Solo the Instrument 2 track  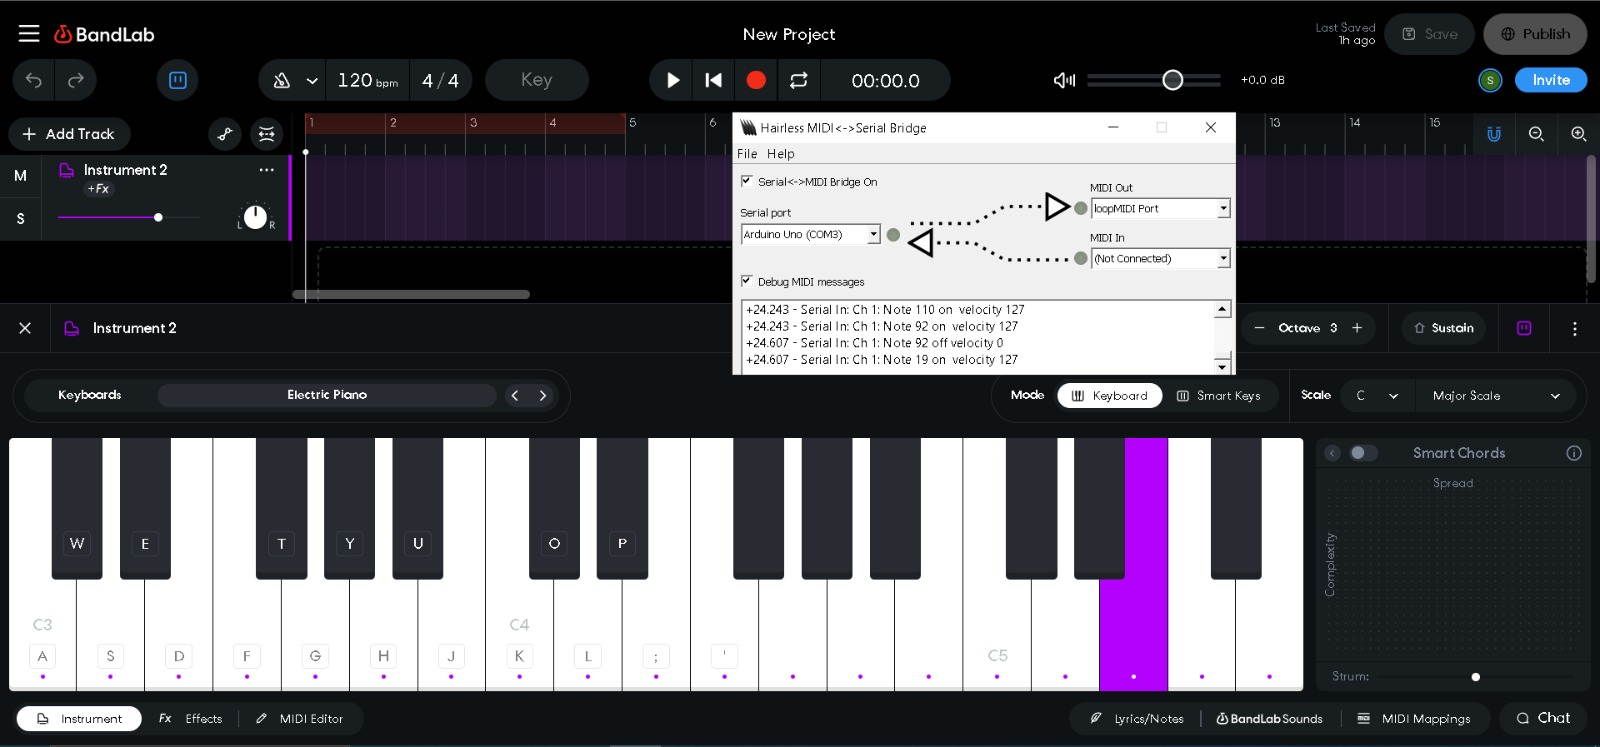(20, 218)
